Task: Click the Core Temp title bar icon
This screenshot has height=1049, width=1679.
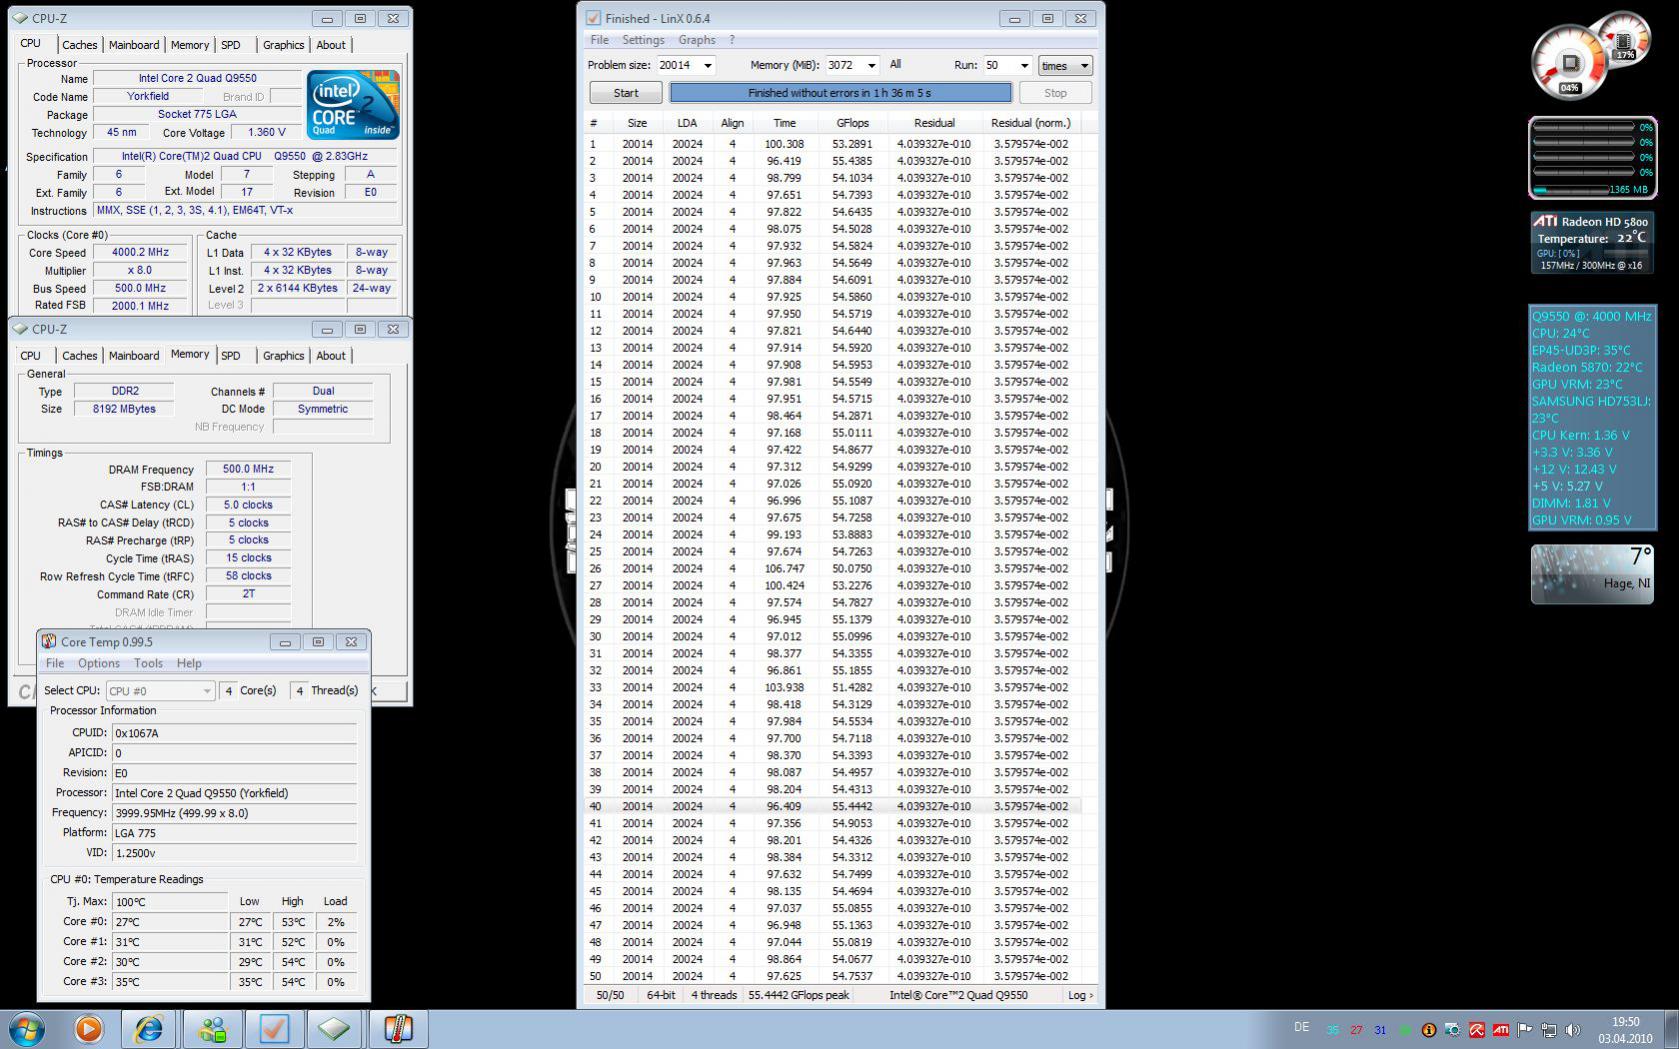Action: 48,642
